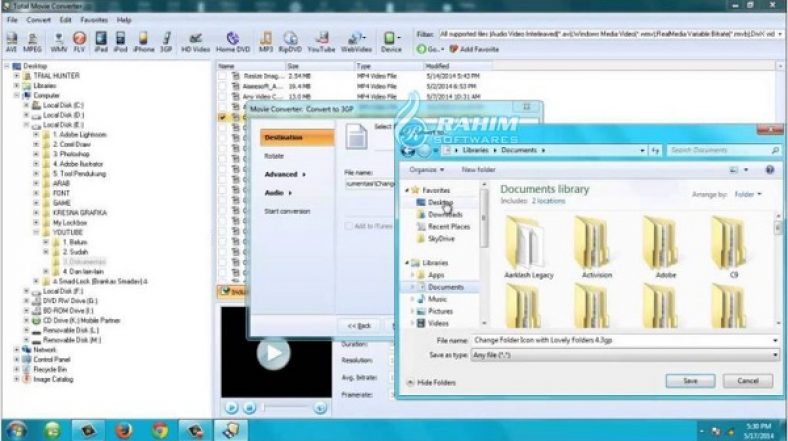
Task: Open the Organize dropdown menu
Action: [x=426, y=170]
